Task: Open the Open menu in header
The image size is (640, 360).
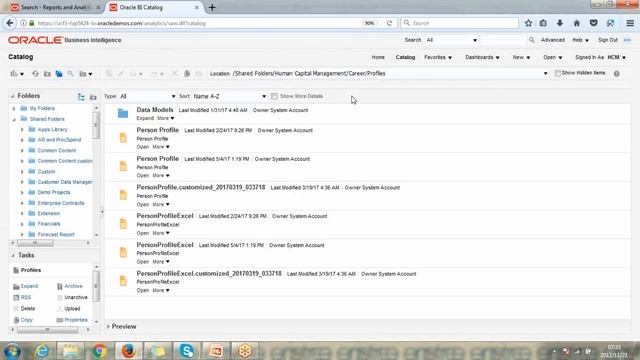Action: 553,58
